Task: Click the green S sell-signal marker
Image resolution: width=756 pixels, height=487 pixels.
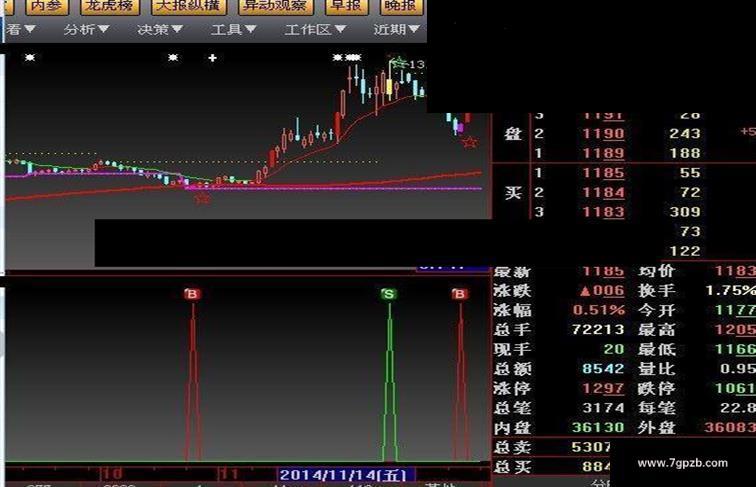Action: (389, 294)
